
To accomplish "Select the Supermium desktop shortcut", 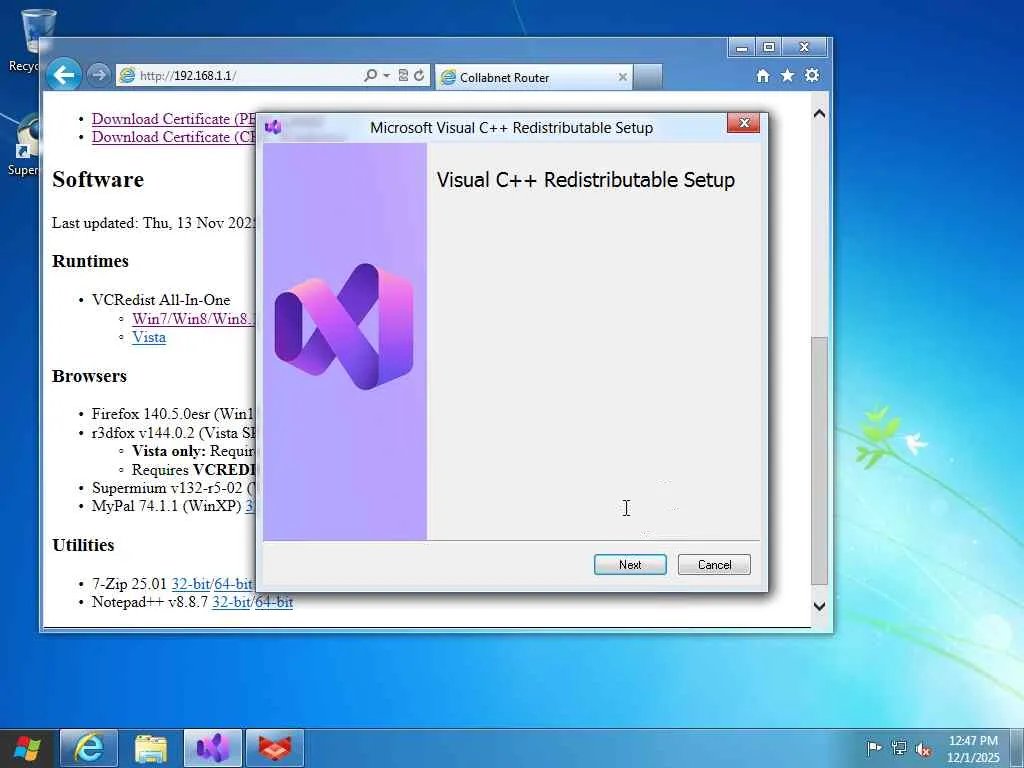I will point(24,146).
